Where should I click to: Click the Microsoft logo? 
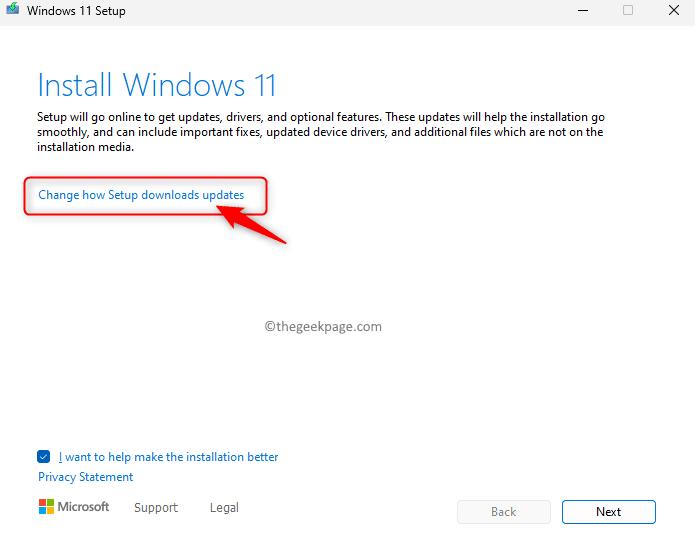pos(74,506)
